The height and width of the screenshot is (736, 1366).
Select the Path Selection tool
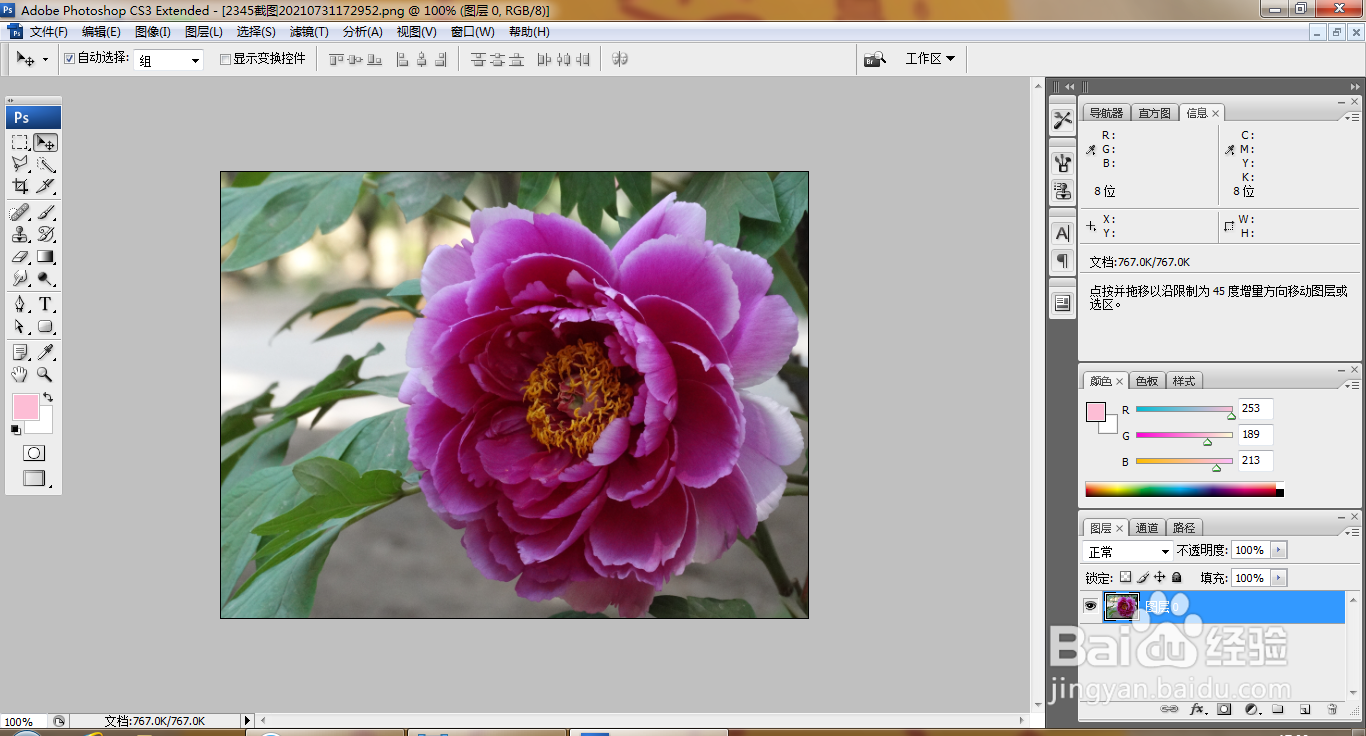pos(20,327)
